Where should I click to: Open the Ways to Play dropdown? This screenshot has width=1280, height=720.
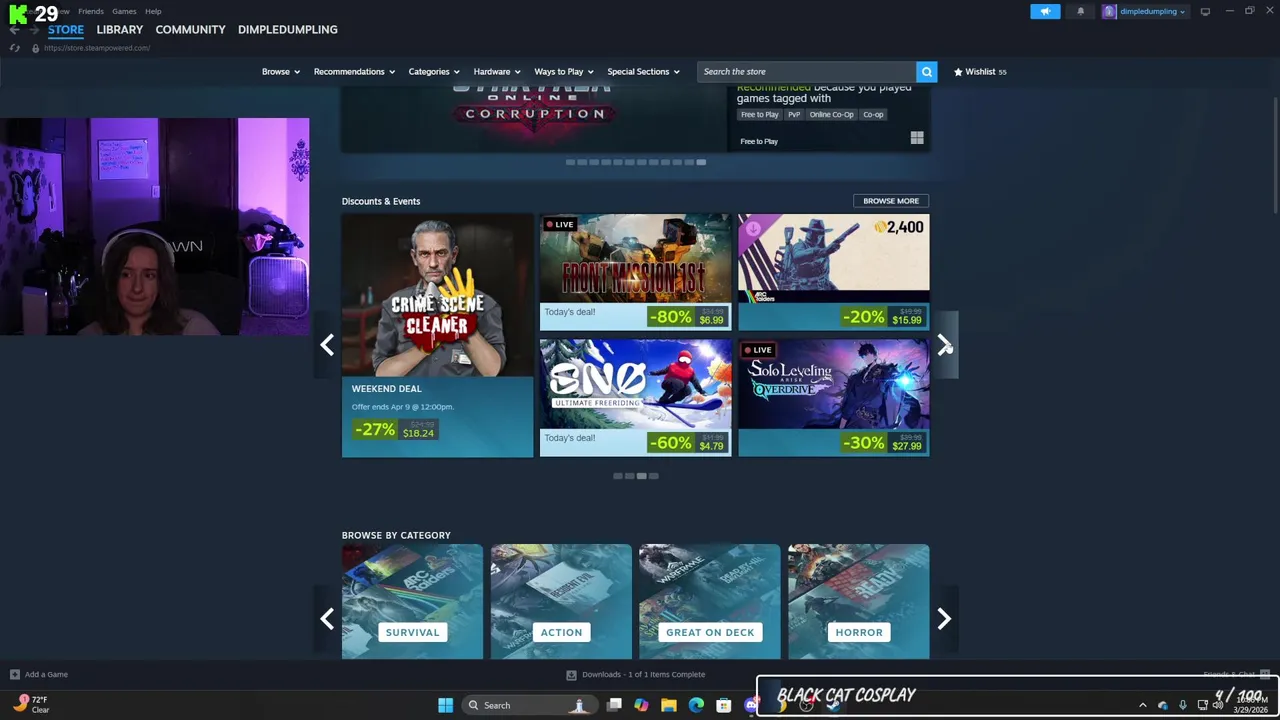(x=564, y=72)
